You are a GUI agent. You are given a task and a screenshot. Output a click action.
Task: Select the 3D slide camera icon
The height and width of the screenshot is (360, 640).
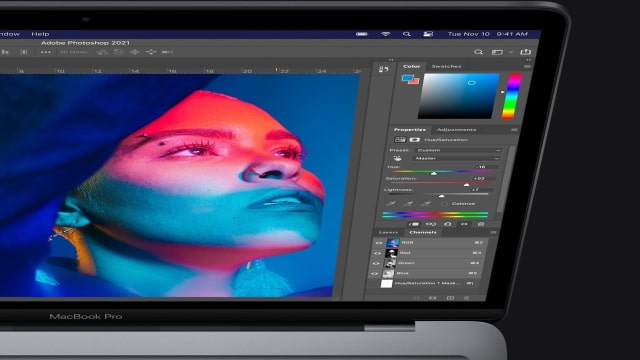pyautogui.click(x=151, y=52)
